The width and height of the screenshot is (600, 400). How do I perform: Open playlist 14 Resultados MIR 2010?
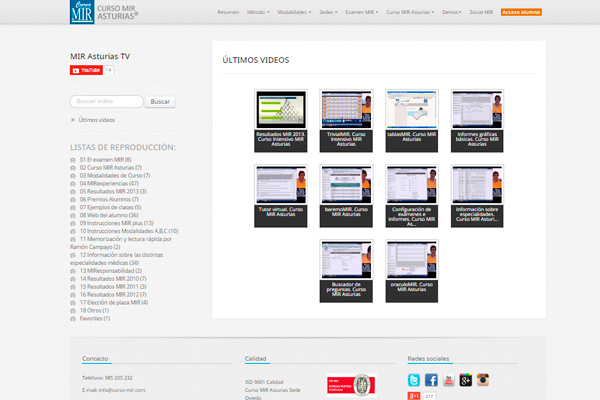[x=113, y=279]
